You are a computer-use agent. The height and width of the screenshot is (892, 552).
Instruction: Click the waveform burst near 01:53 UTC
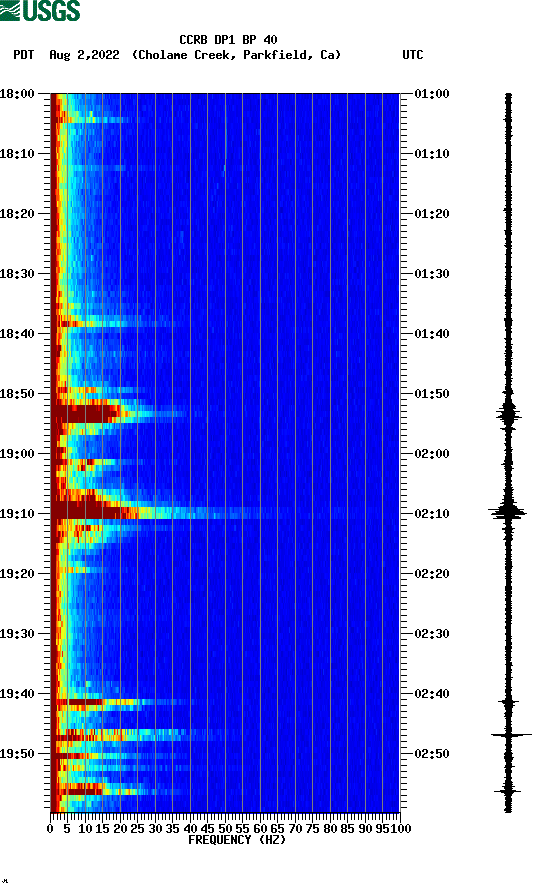(x=508, y=415)
